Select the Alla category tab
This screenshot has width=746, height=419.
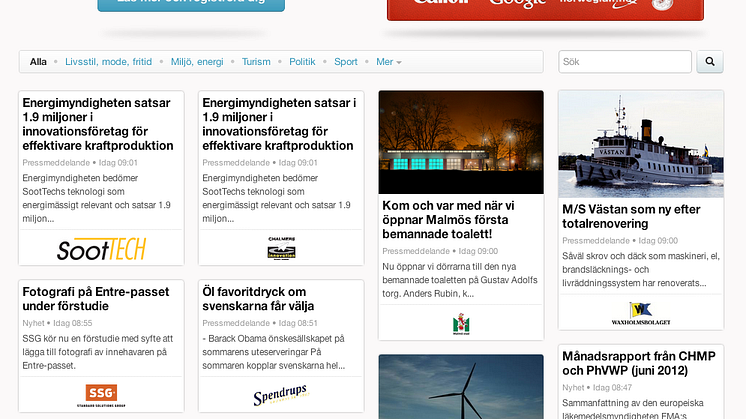click(38, 62)
